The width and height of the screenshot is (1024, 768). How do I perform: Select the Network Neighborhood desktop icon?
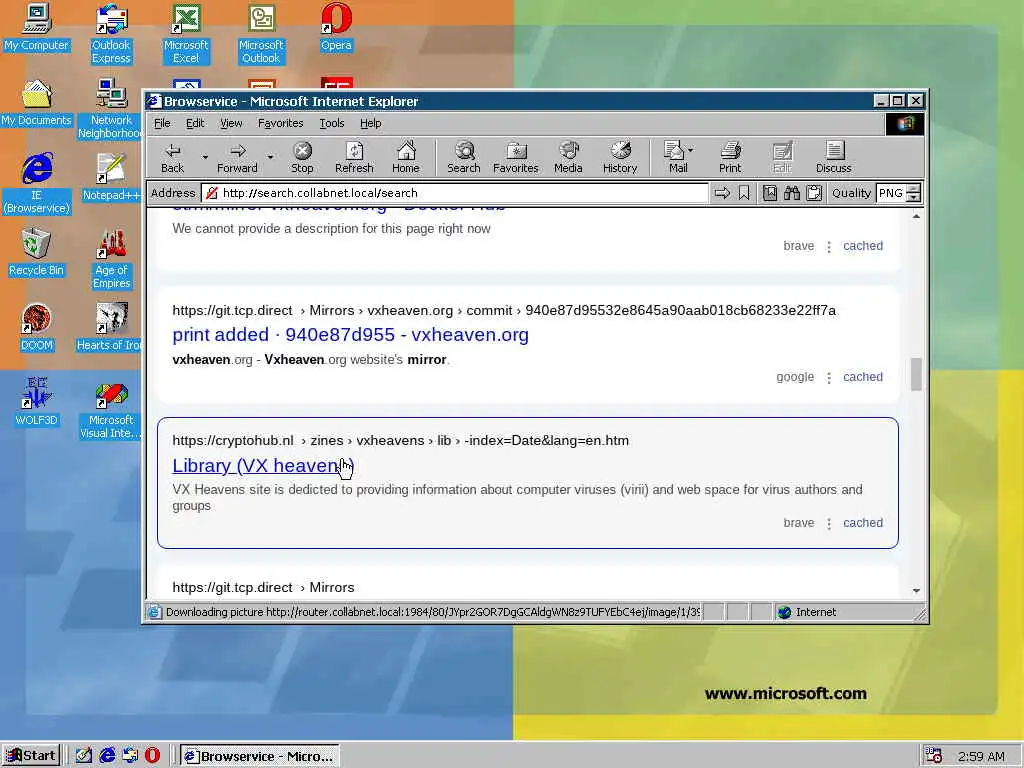110,109
